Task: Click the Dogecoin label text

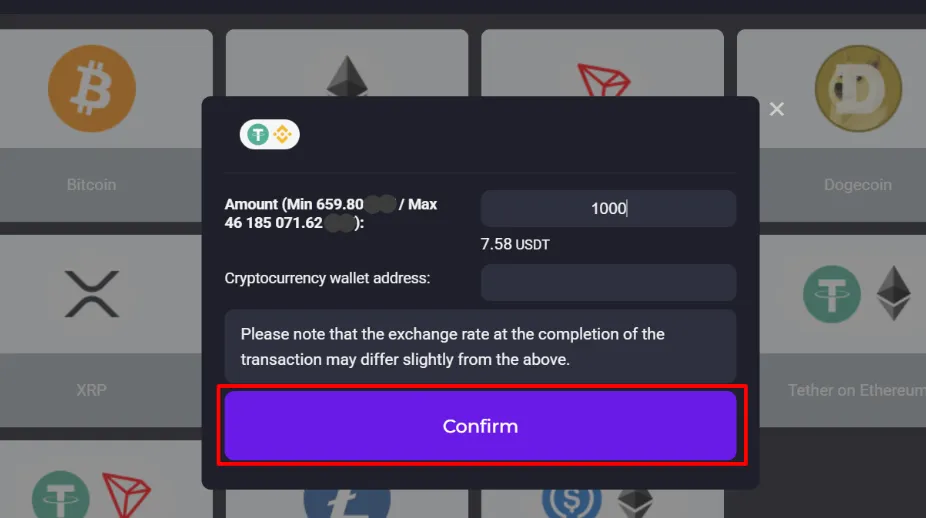Action: [x=857, y=185]
